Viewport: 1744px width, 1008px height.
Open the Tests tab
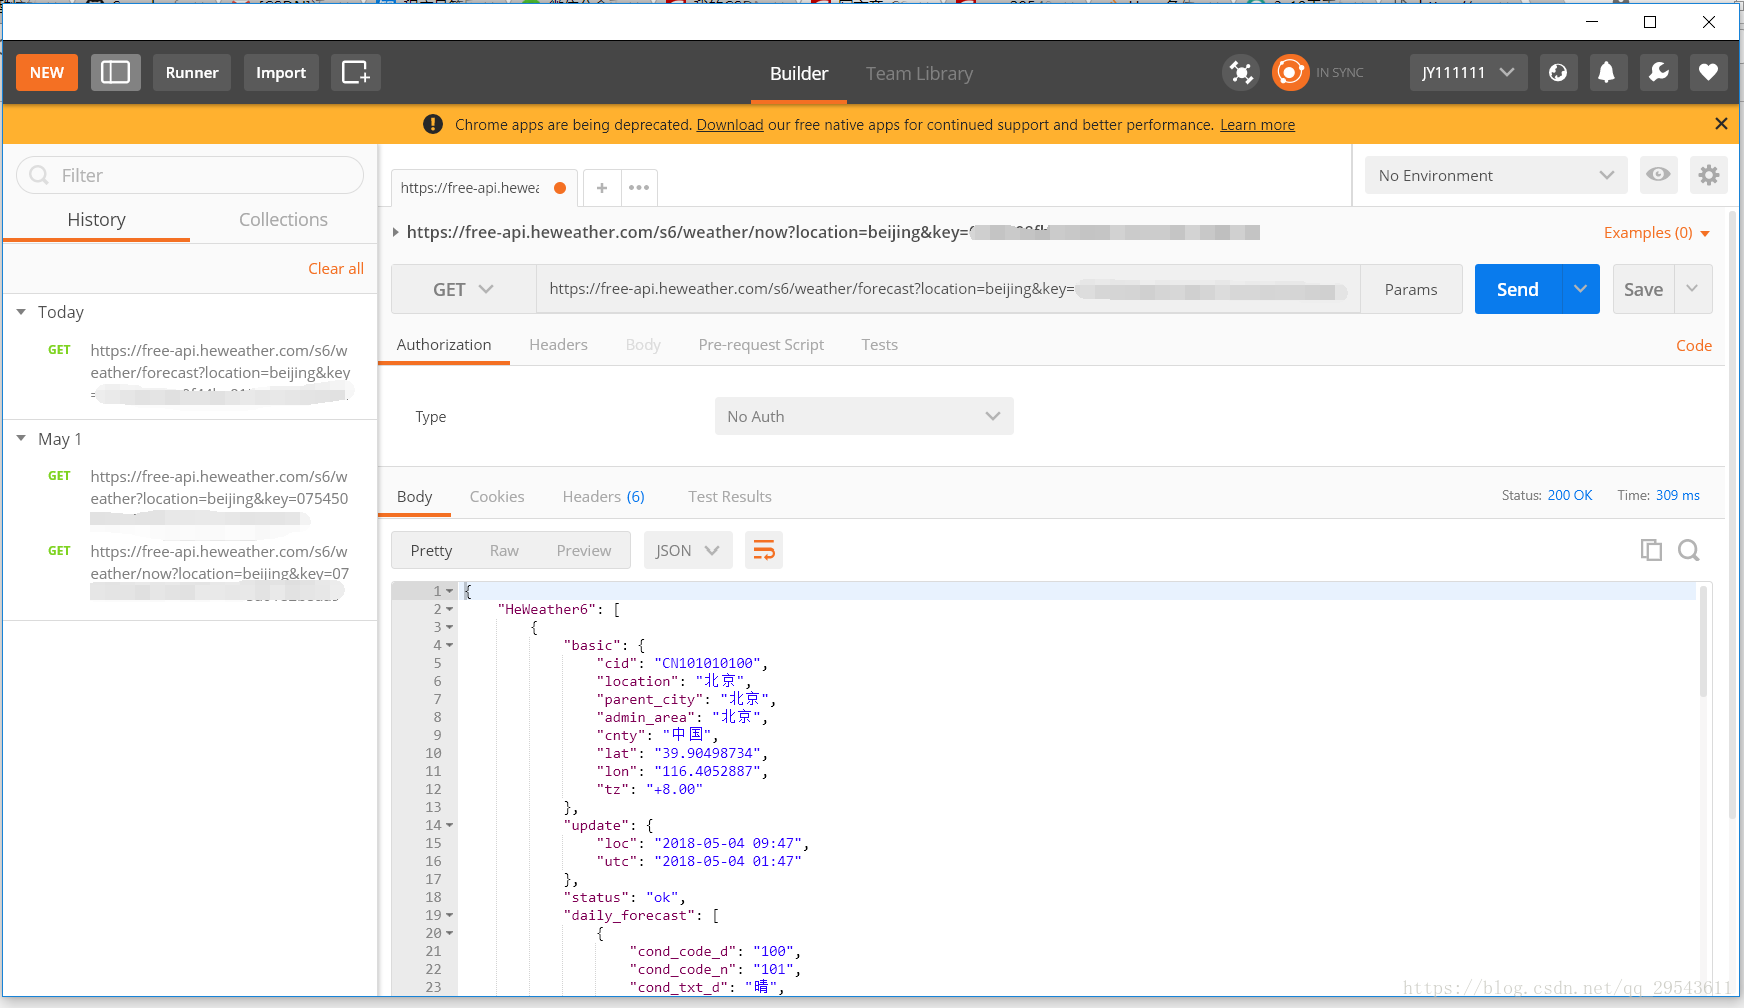(x=880, y=344)
